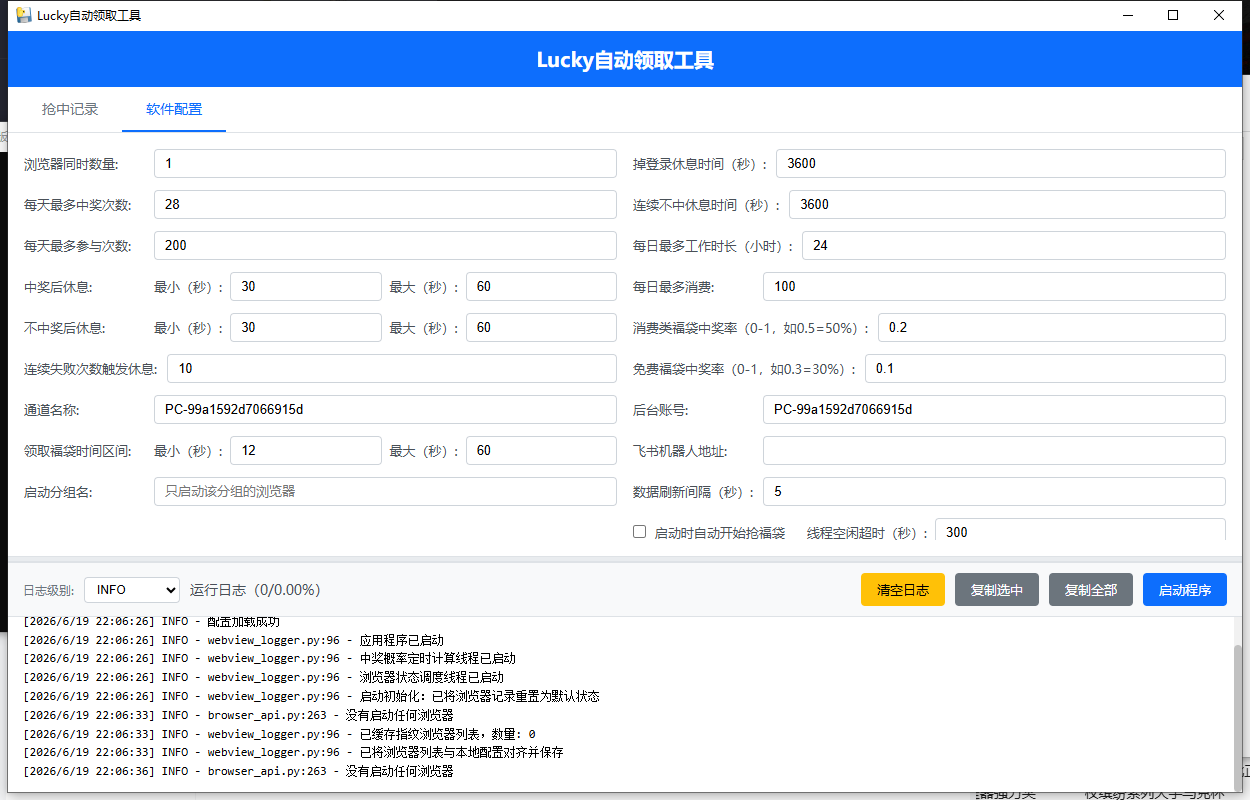The width and height of the screenshot is (1250, 800).
Task: Edit 领取福袋时间区间 minimum seconds field
Action: pos(306,451)
